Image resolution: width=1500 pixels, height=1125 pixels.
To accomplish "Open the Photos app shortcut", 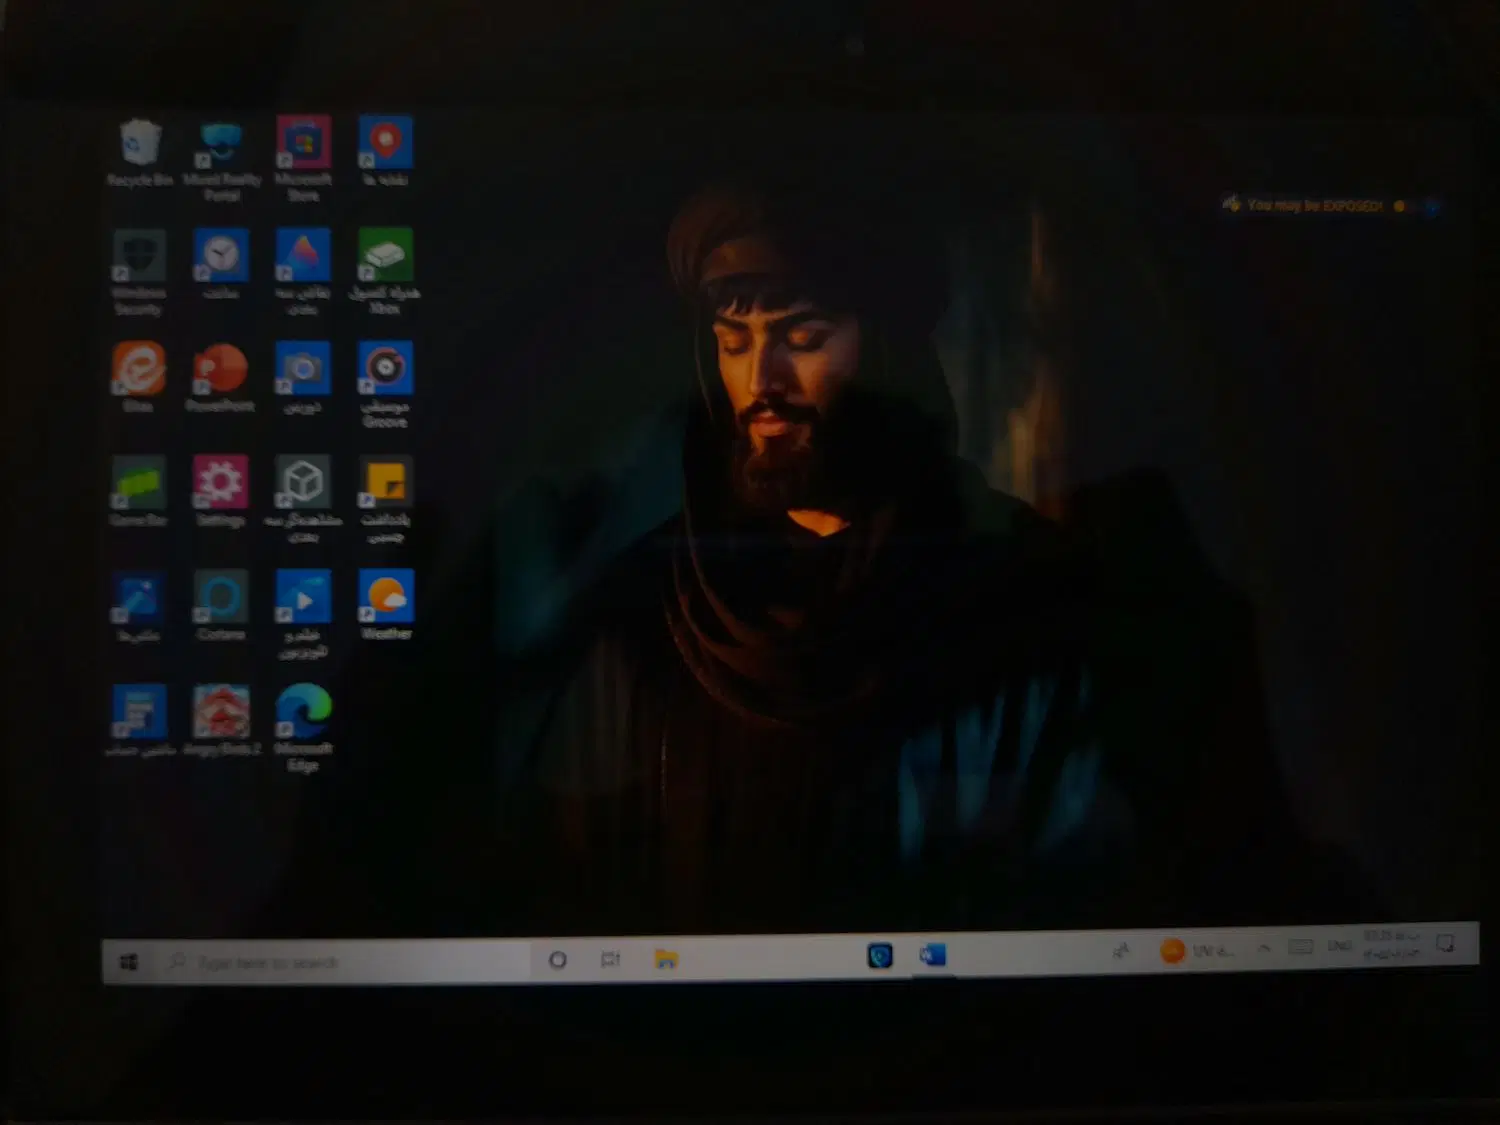I will (138, 606).
